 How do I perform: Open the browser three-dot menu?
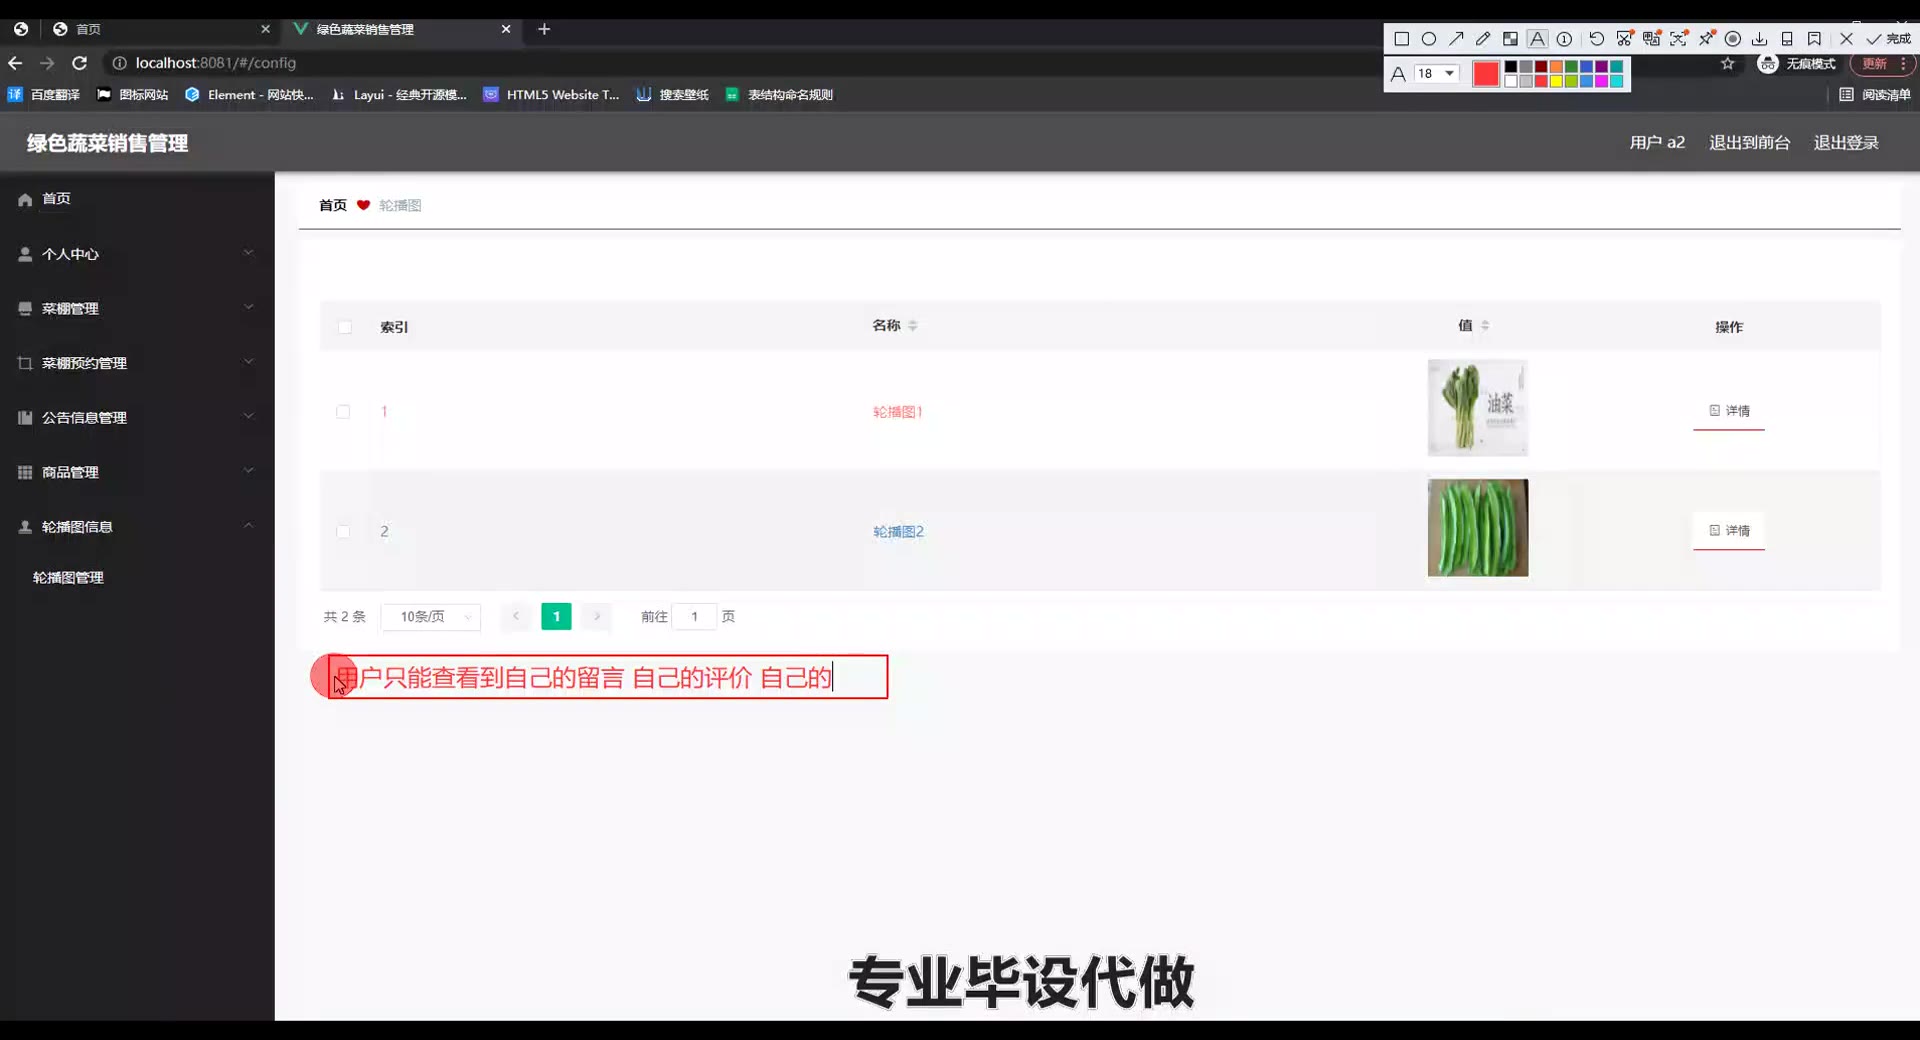coord(1903,63)
